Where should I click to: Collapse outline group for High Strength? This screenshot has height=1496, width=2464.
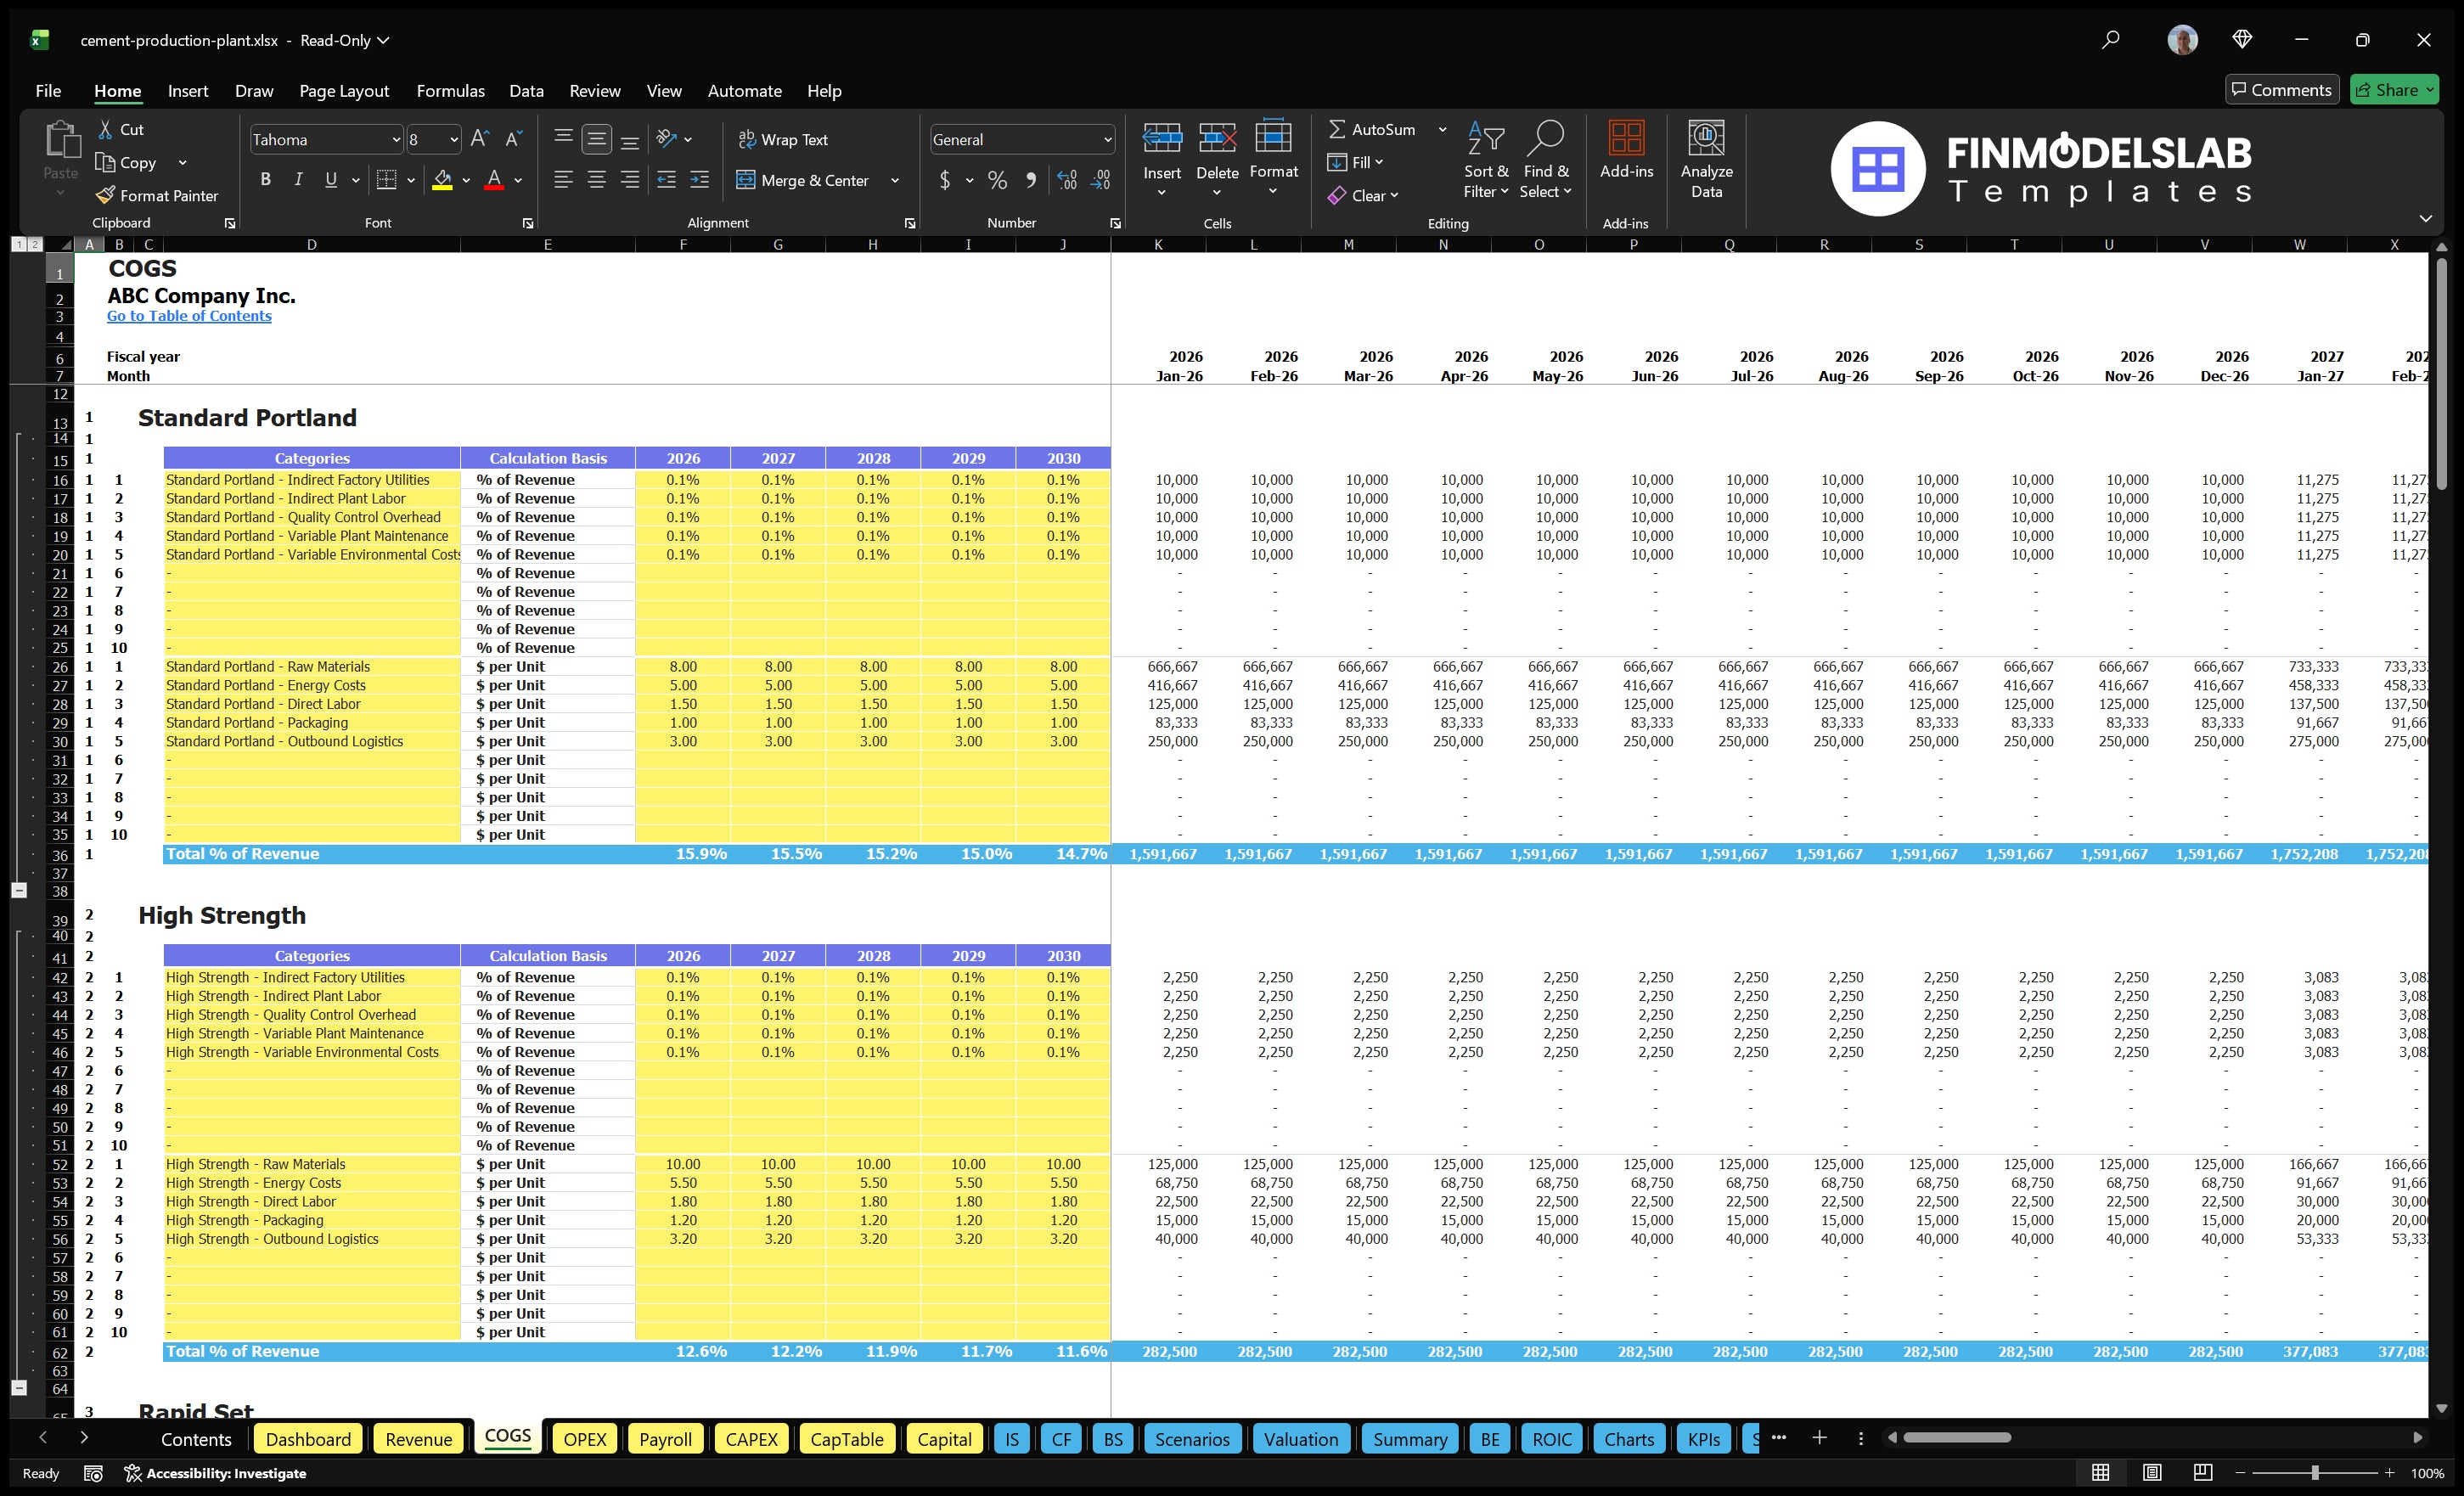pyautogui.click(x=19, y=1388)
